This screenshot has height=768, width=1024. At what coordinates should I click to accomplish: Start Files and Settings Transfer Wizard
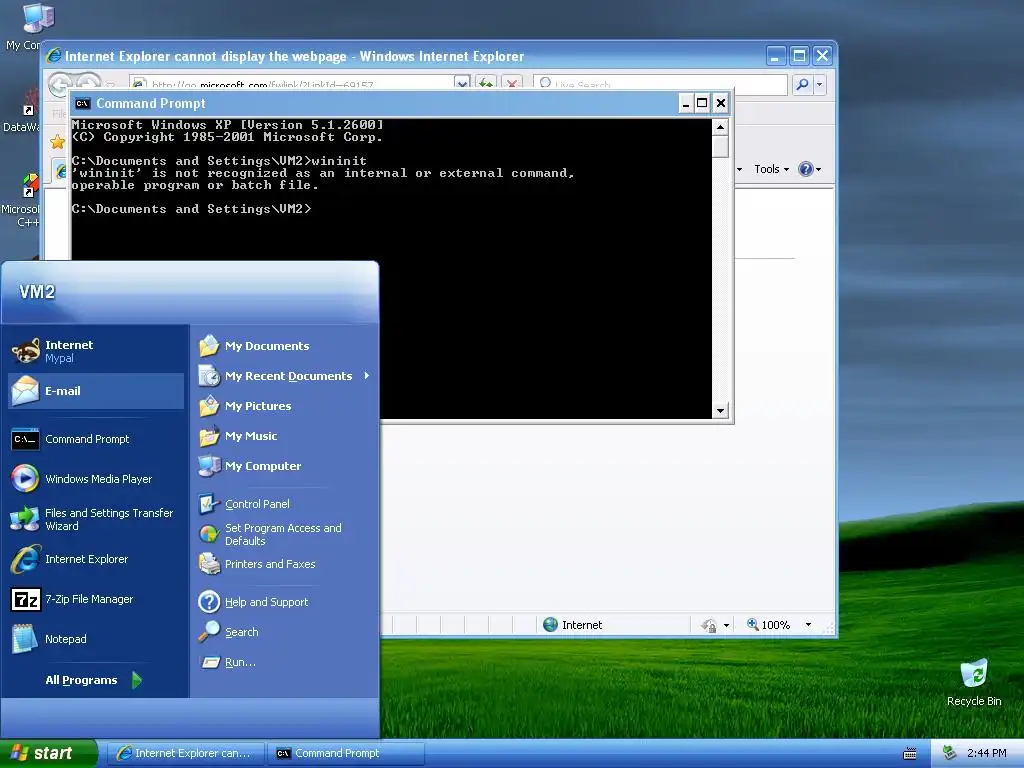(95, 519)
